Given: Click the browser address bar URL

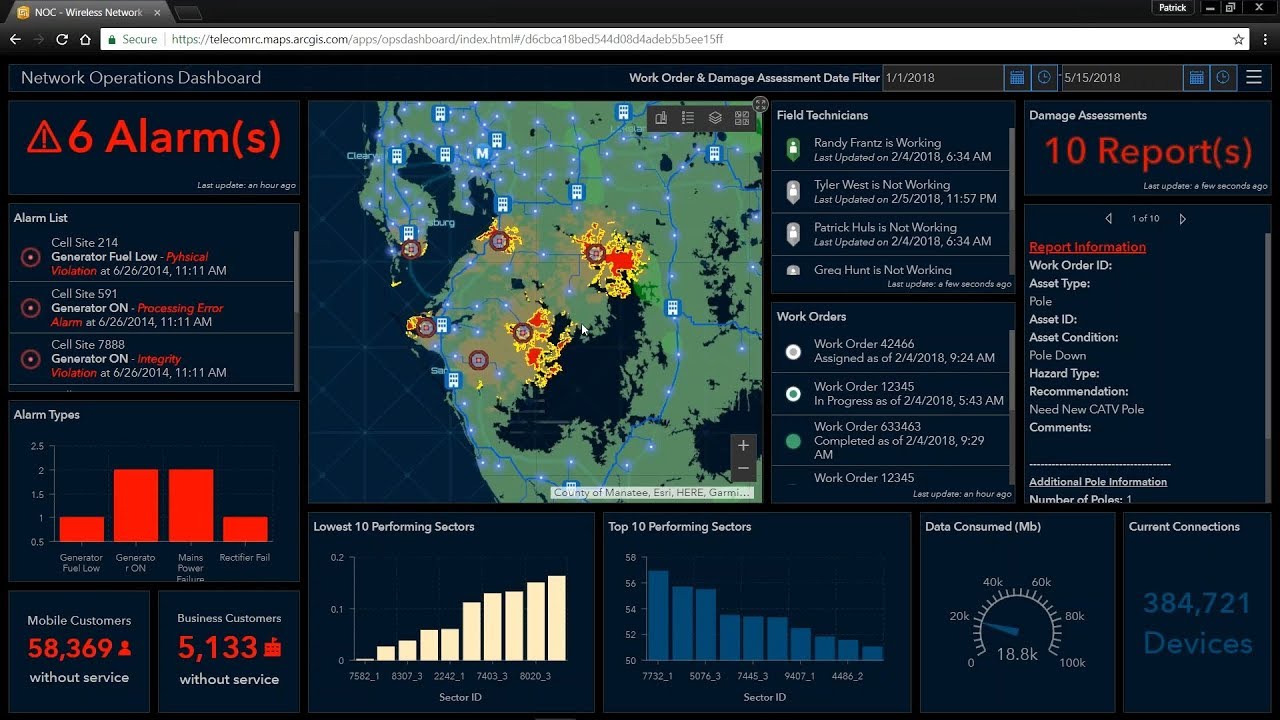Looking at the screenshot, I should (x=446, y=39).
